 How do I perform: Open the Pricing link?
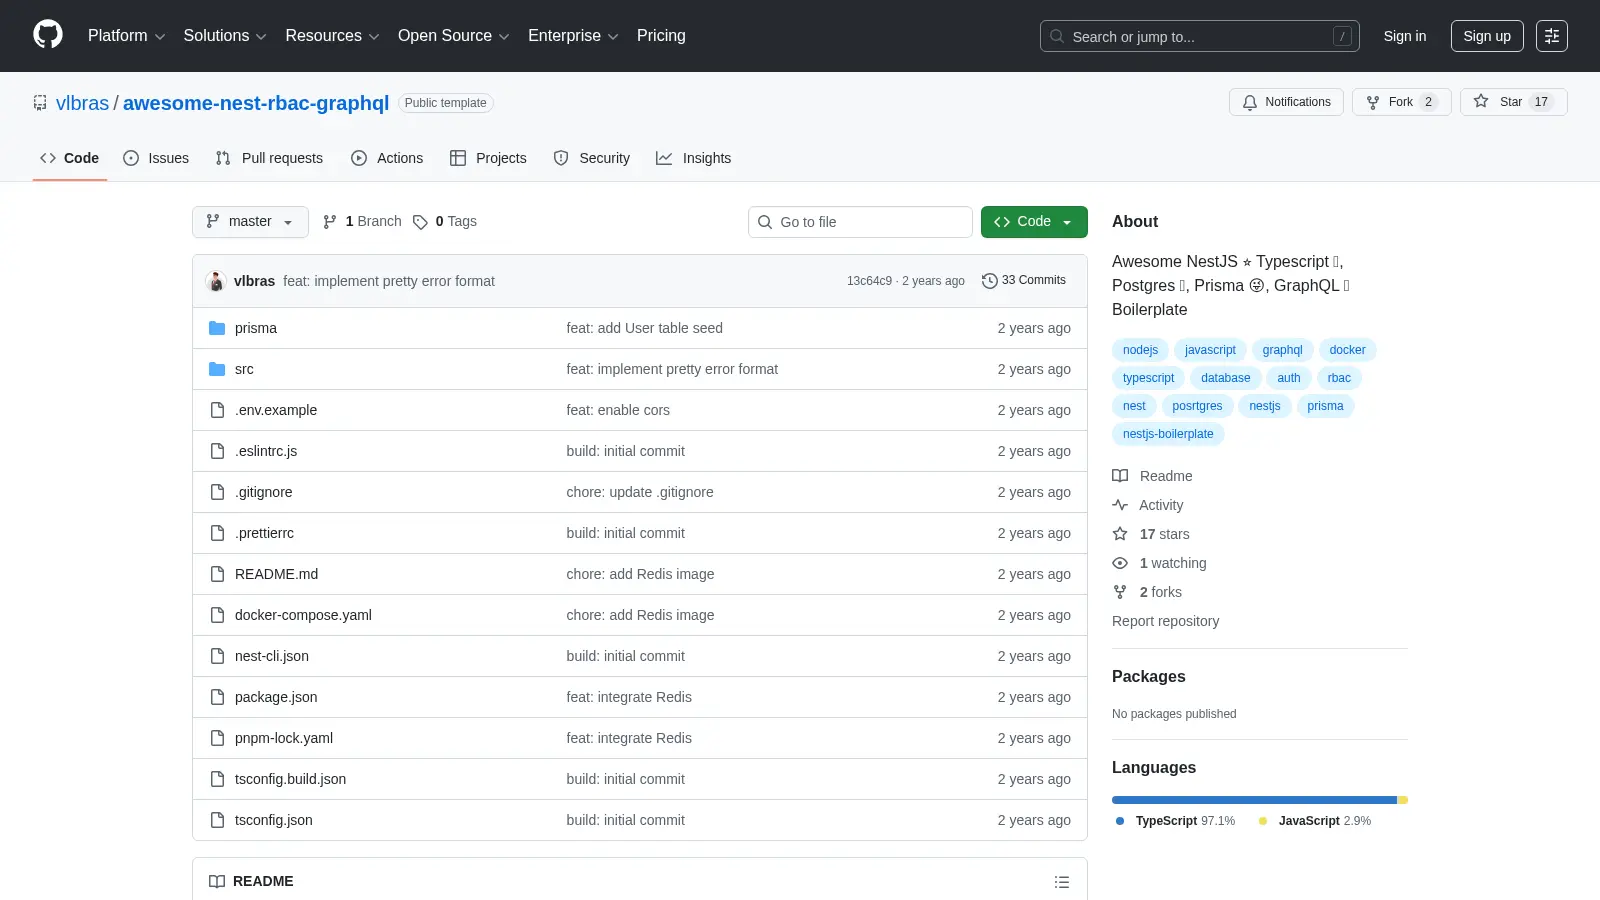(661, 36)
